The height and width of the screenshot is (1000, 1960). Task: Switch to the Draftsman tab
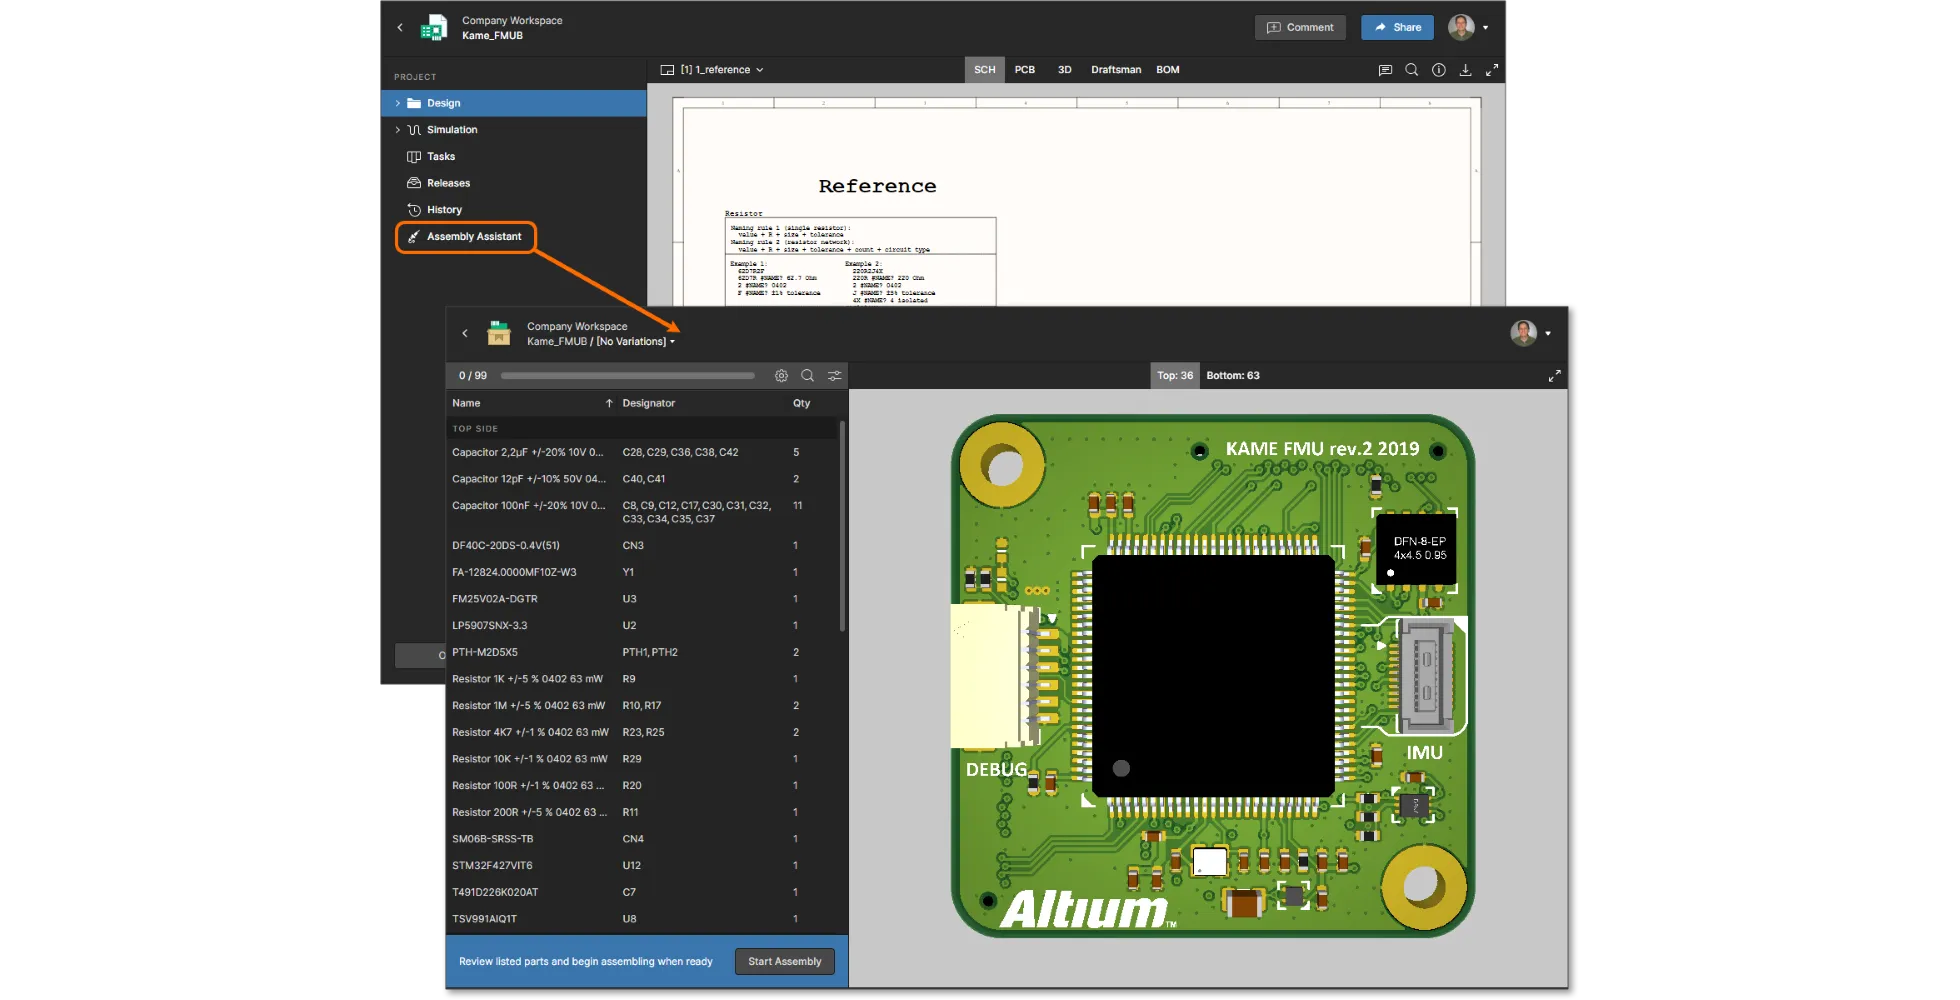(1116, 70)
